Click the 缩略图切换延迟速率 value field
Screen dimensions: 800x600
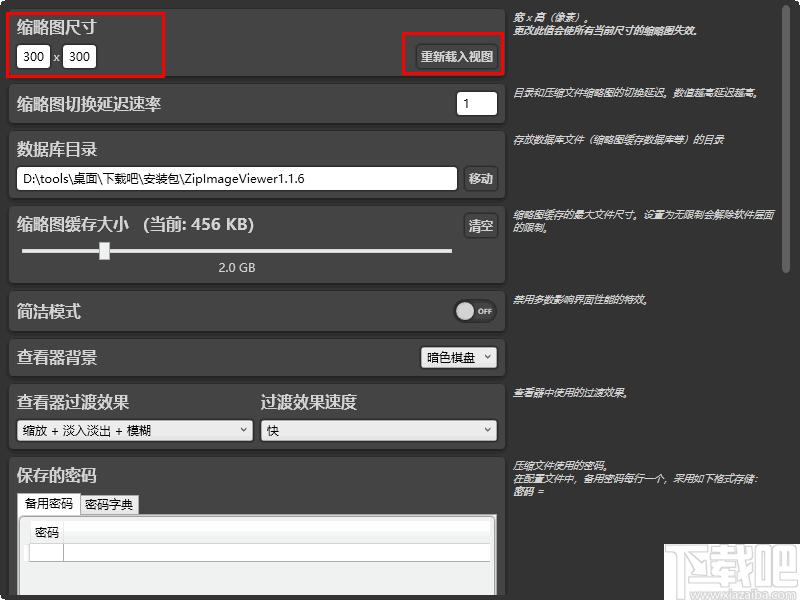477,104
